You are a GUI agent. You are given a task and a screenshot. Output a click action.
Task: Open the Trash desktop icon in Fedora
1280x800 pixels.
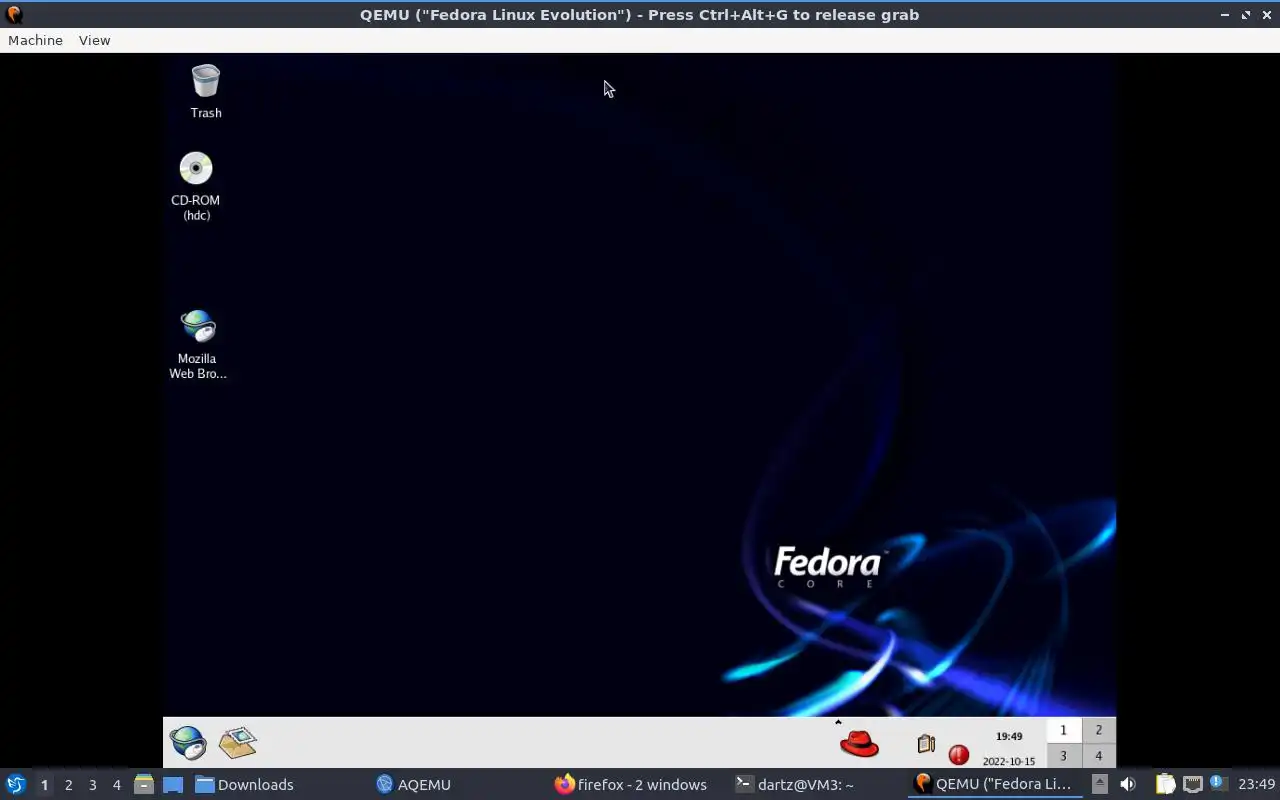(x=205, y=91)
